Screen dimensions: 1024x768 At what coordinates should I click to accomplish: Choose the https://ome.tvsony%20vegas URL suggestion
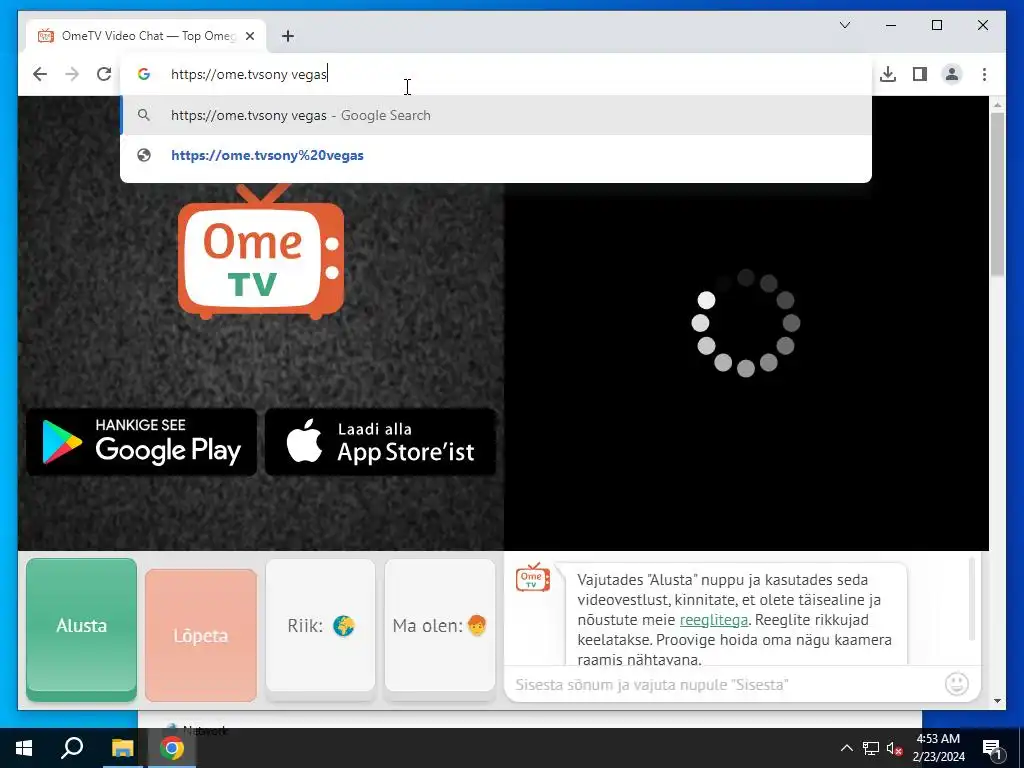tap(496, 155)
